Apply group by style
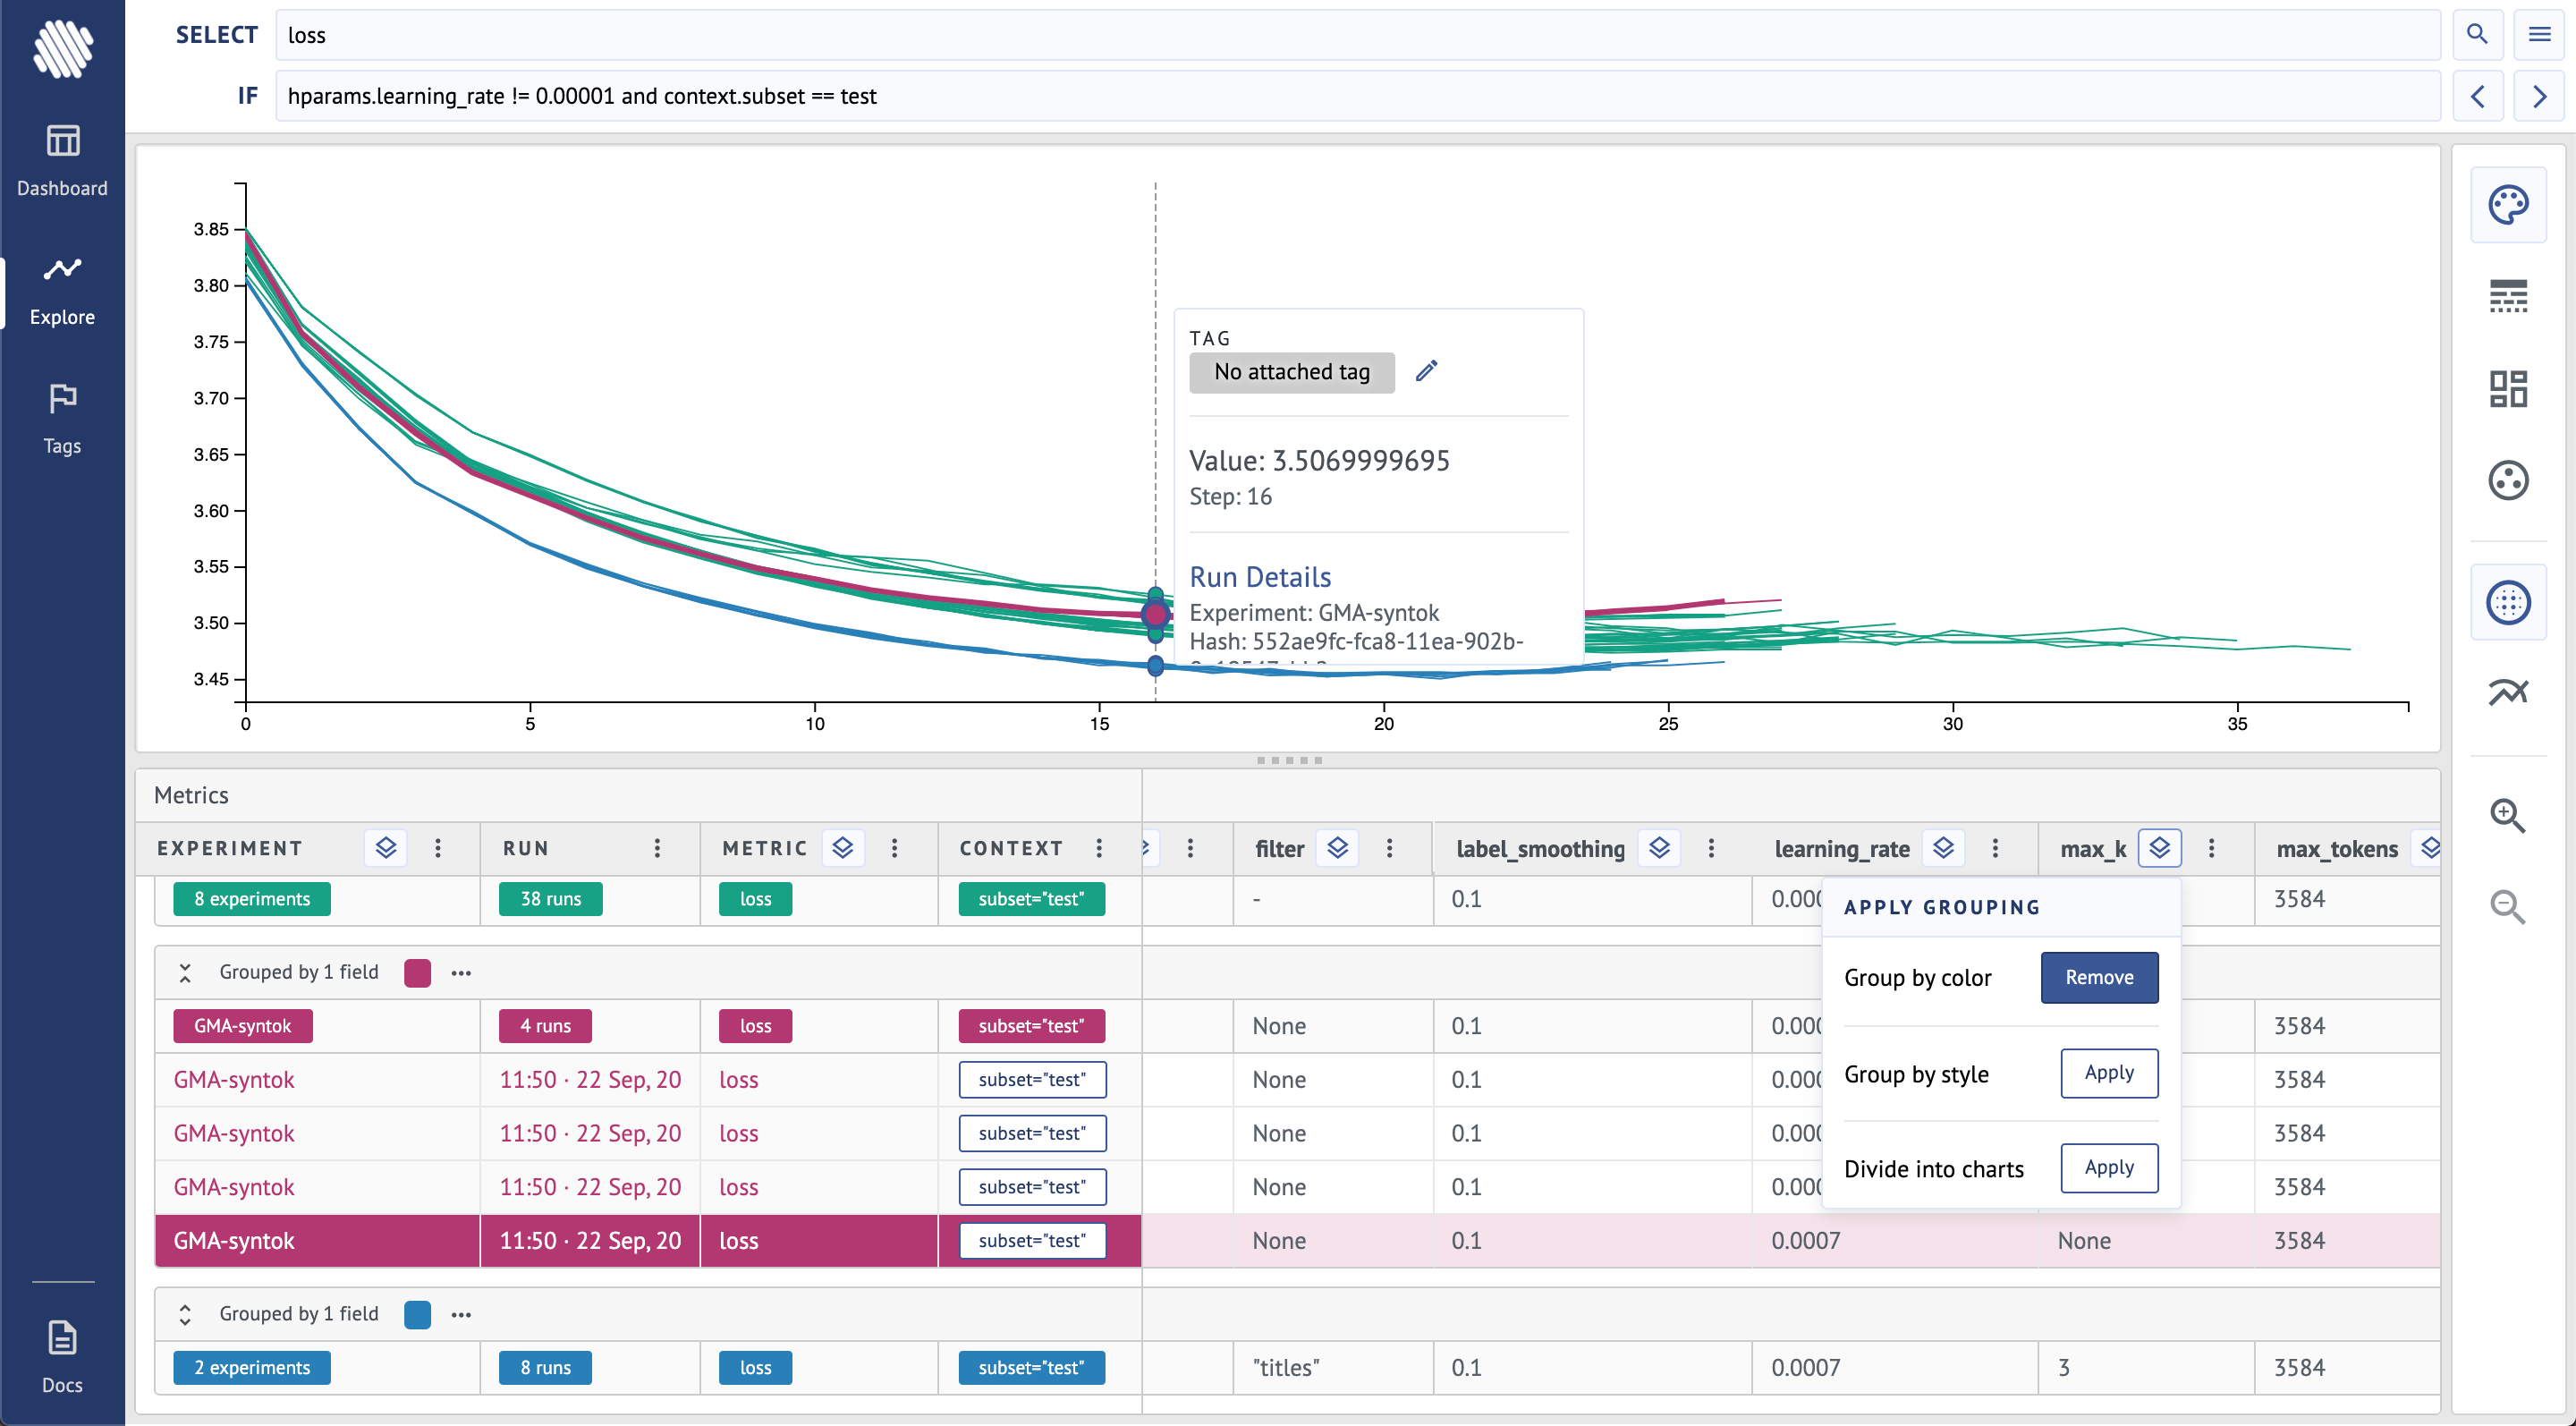 (x=2108, y=1073)
